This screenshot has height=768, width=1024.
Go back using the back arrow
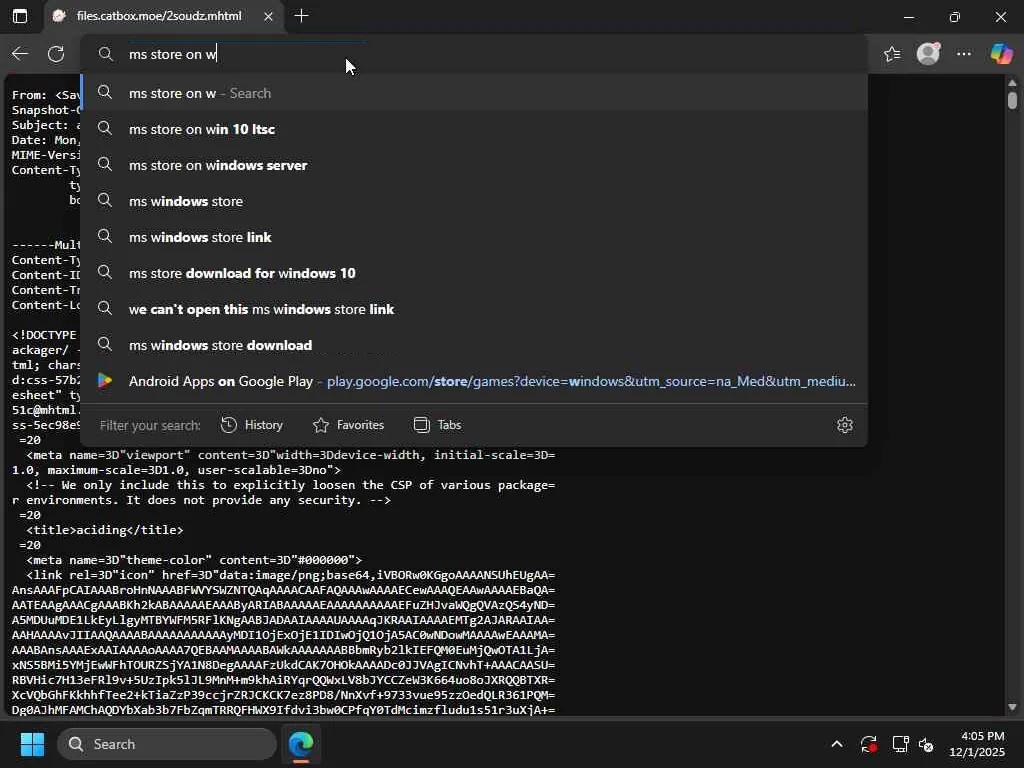click(x=20, y=54)
